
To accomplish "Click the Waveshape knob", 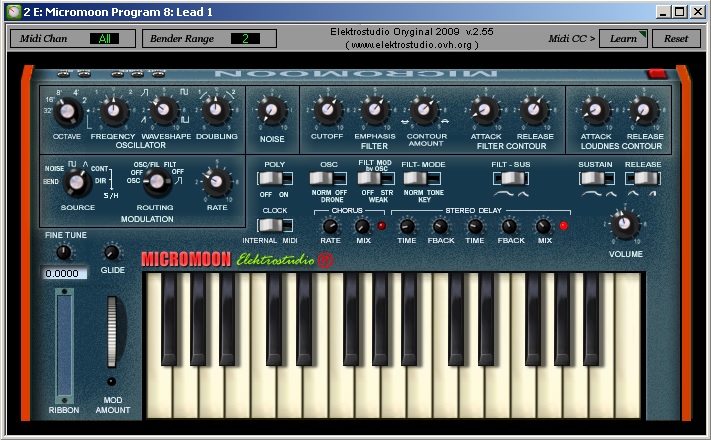I will click(163, 110).
